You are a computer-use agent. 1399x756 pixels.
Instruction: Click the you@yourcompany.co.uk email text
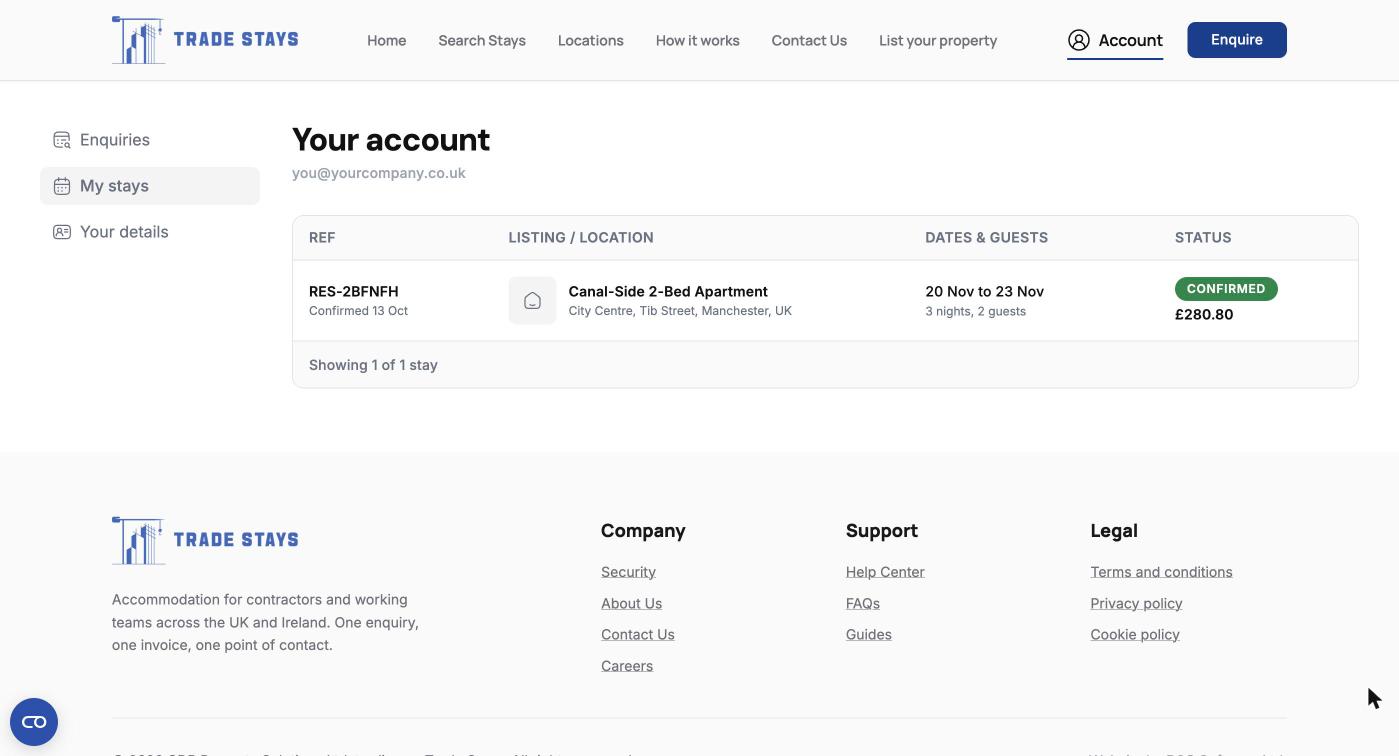point(379,173)
